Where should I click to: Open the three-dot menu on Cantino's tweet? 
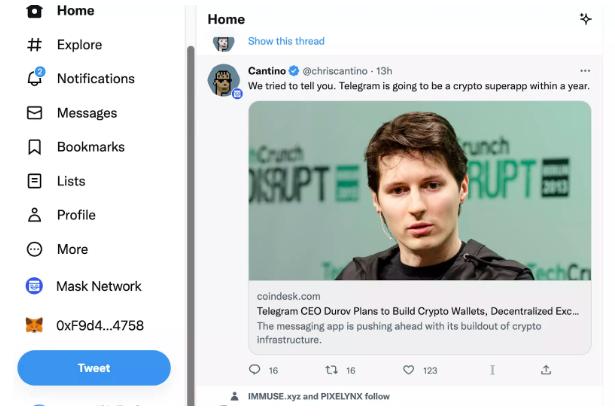coord(585,71)
